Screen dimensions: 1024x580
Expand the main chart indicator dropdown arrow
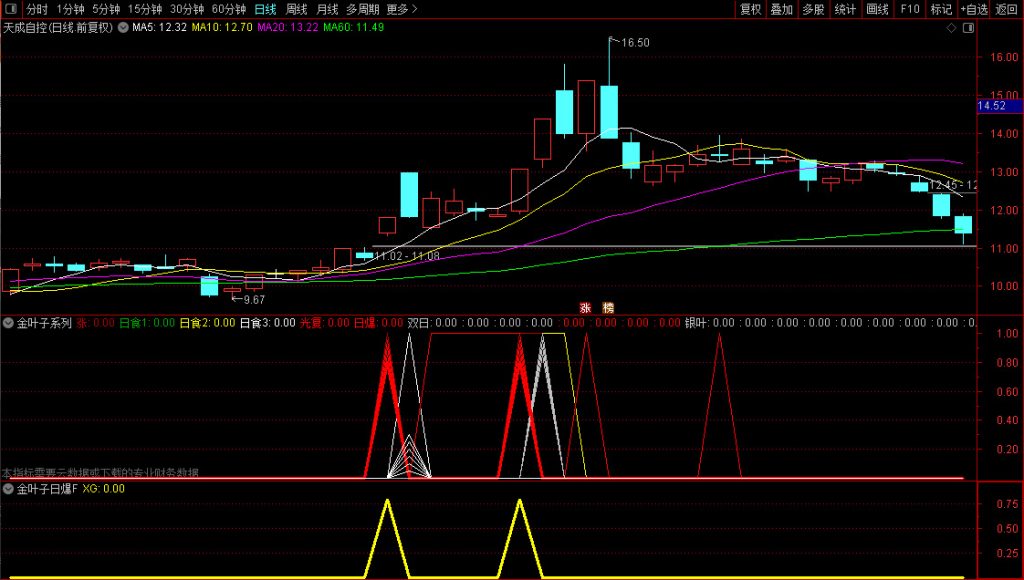(x=123, y=27)
